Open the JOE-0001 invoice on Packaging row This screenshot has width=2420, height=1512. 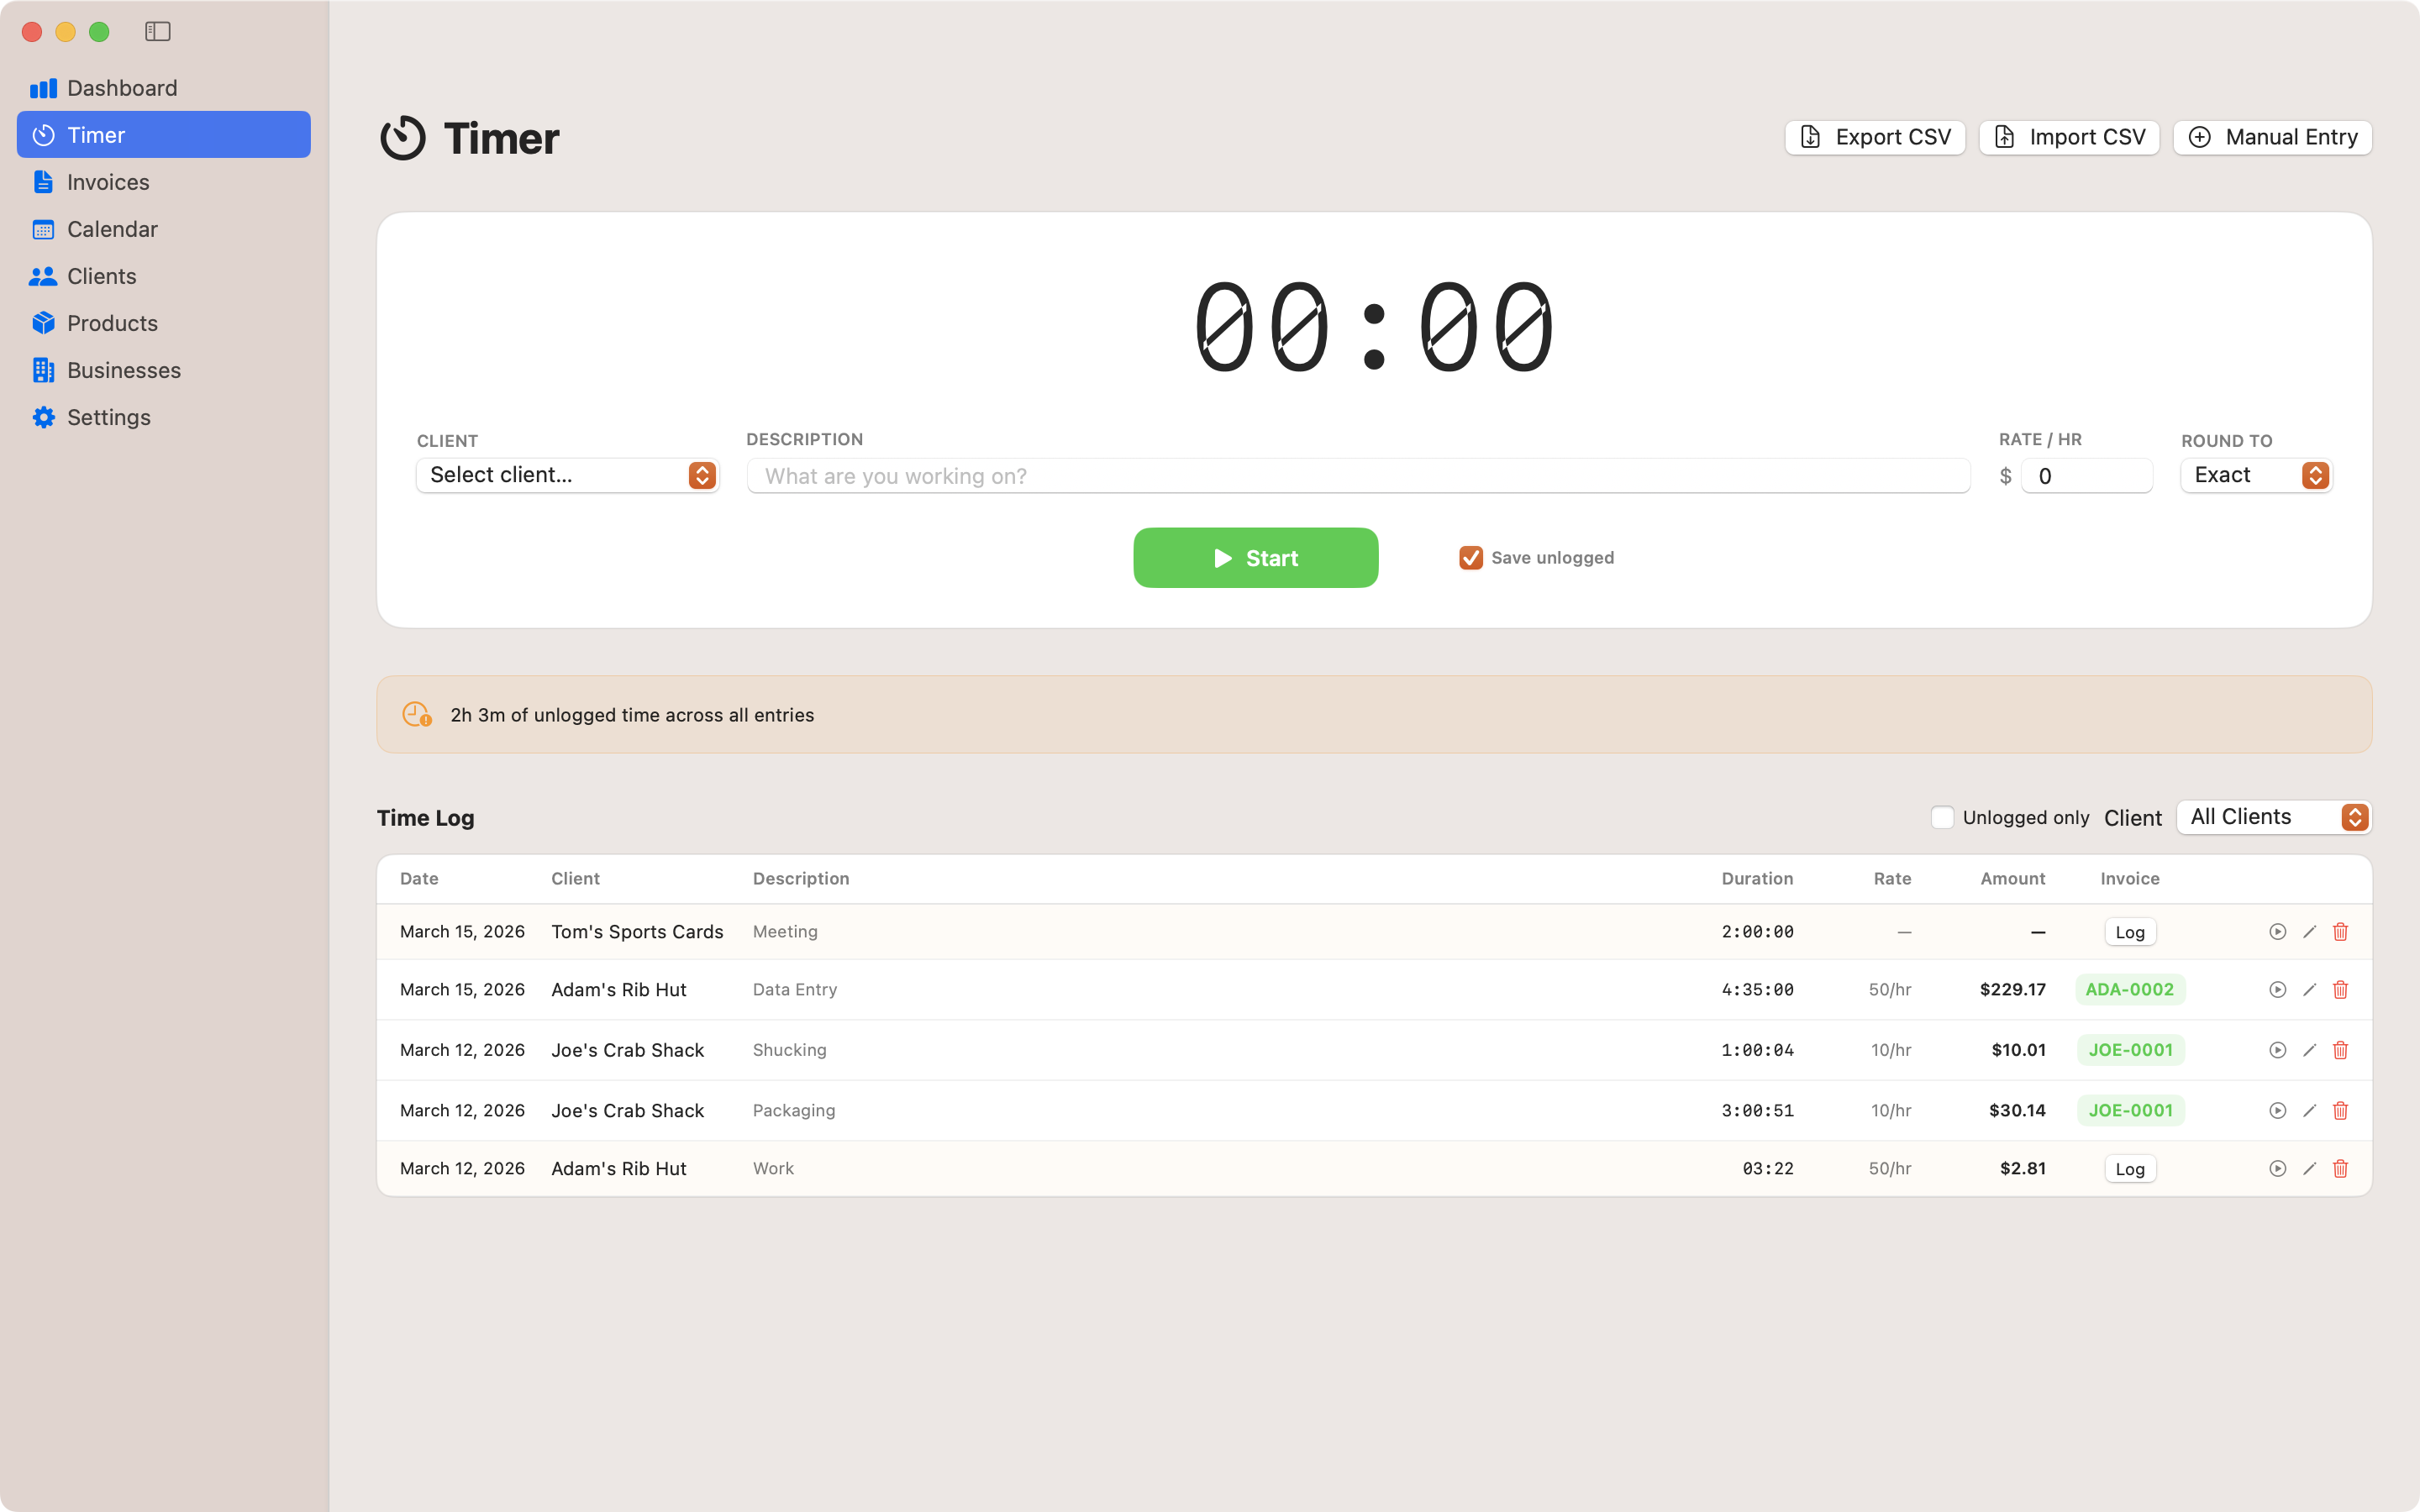[x=2130, y=1110]
